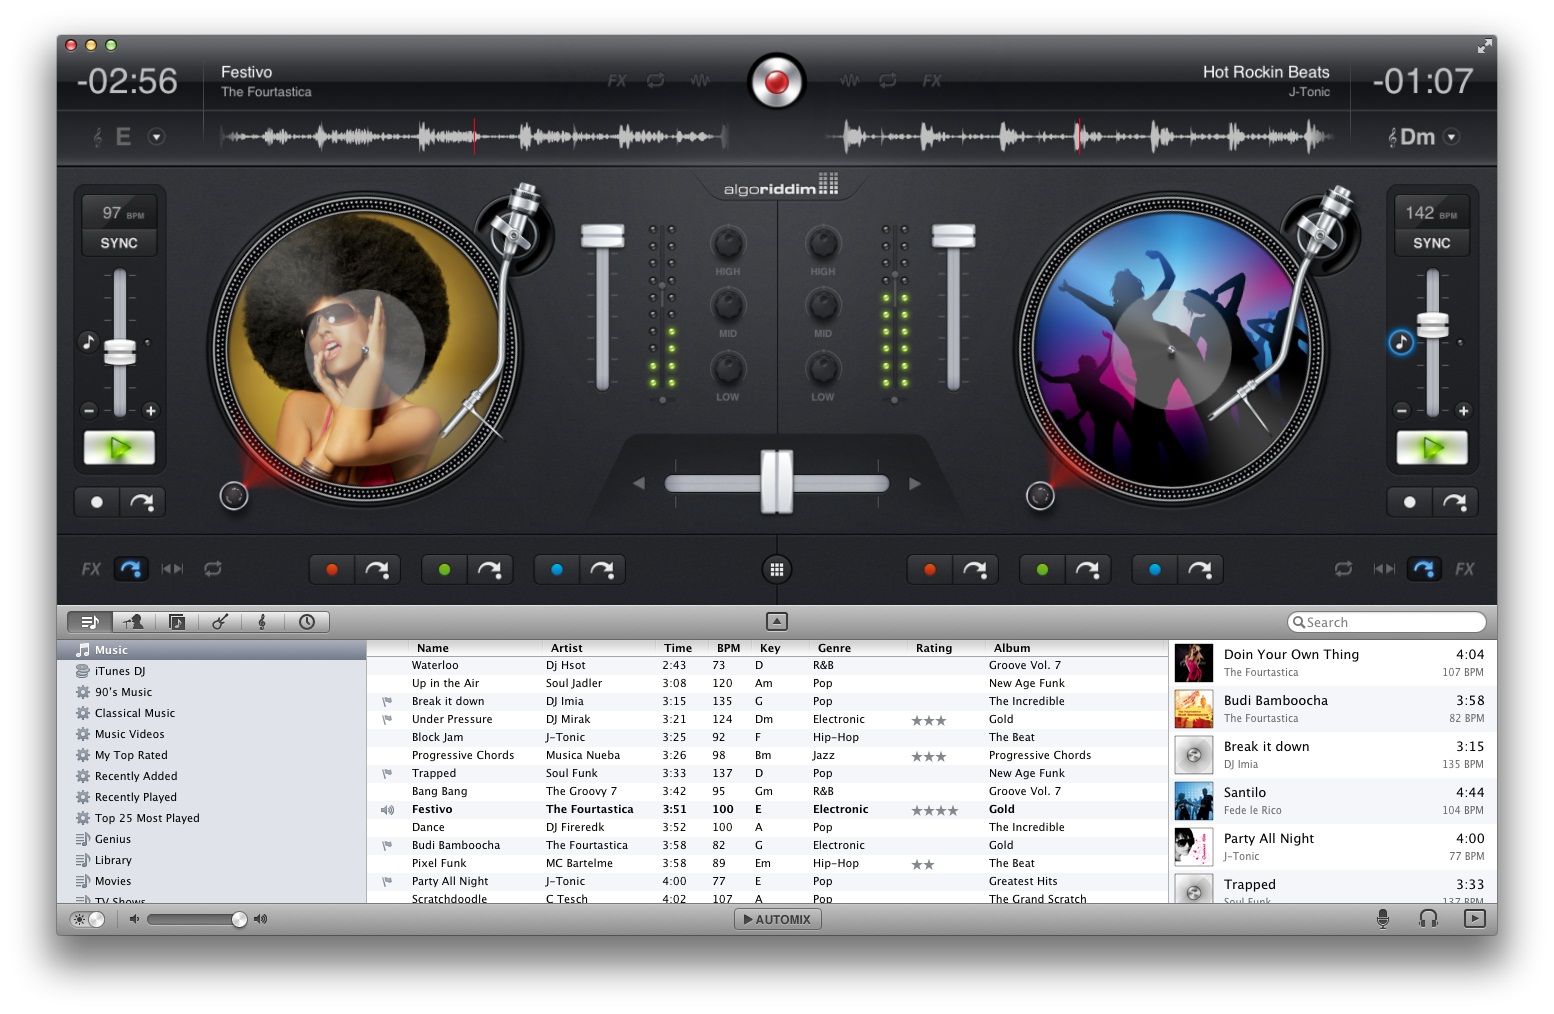The width and height of the screenshot is (1554, 1014).
Task: Enable SYNC on the left deck
Action: (x=119, y=242)
